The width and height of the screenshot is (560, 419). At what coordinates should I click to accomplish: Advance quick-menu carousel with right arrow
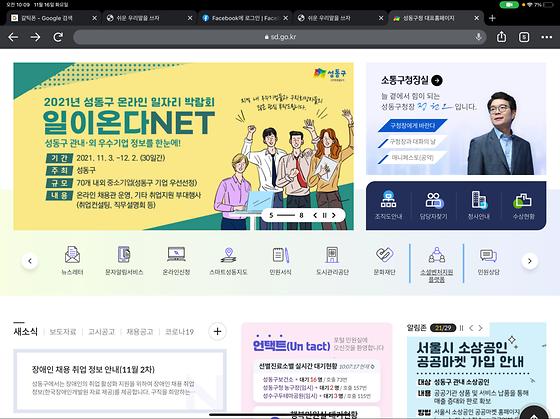[x=529, y=261]
